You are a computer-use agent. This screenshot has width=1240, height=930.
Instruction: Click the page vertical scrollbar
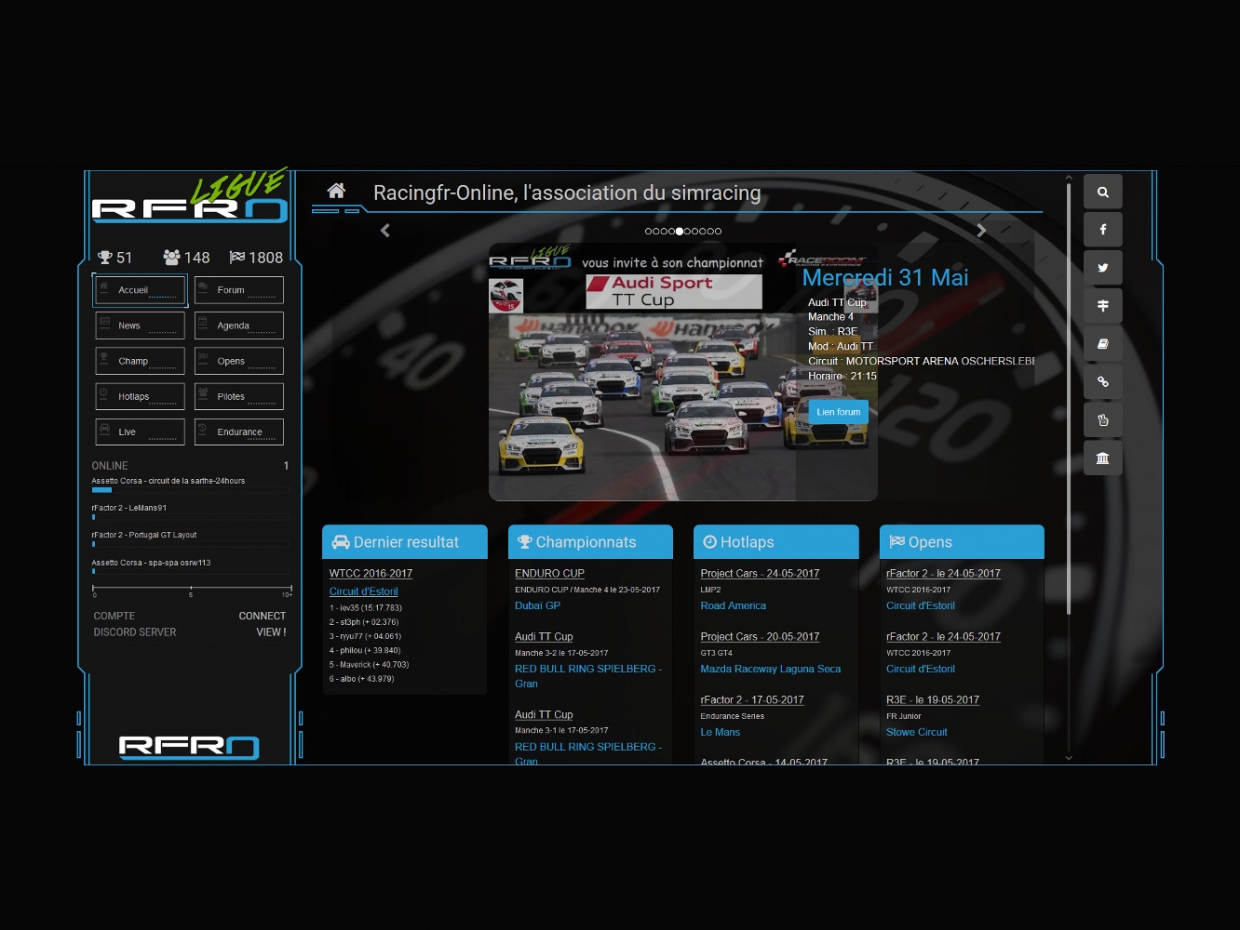[x=1068, y=400]
